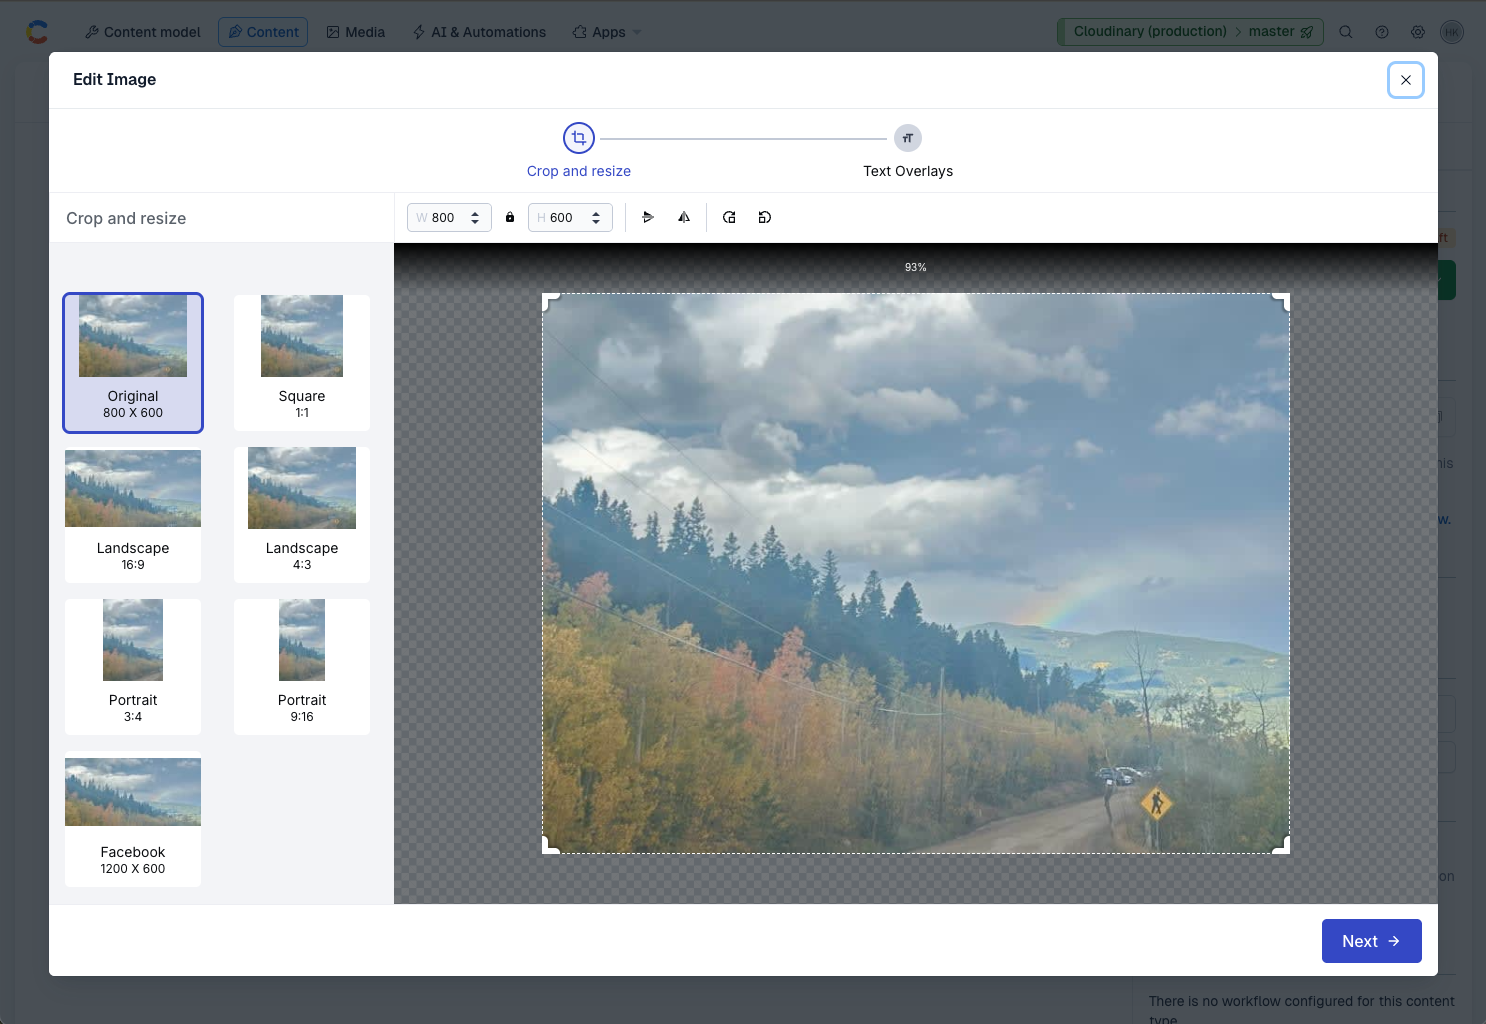The height and width of the screenshot is (1024, 1486).
Task: Close the Edit Image dialog
Action: click(x=1405, y=80)
